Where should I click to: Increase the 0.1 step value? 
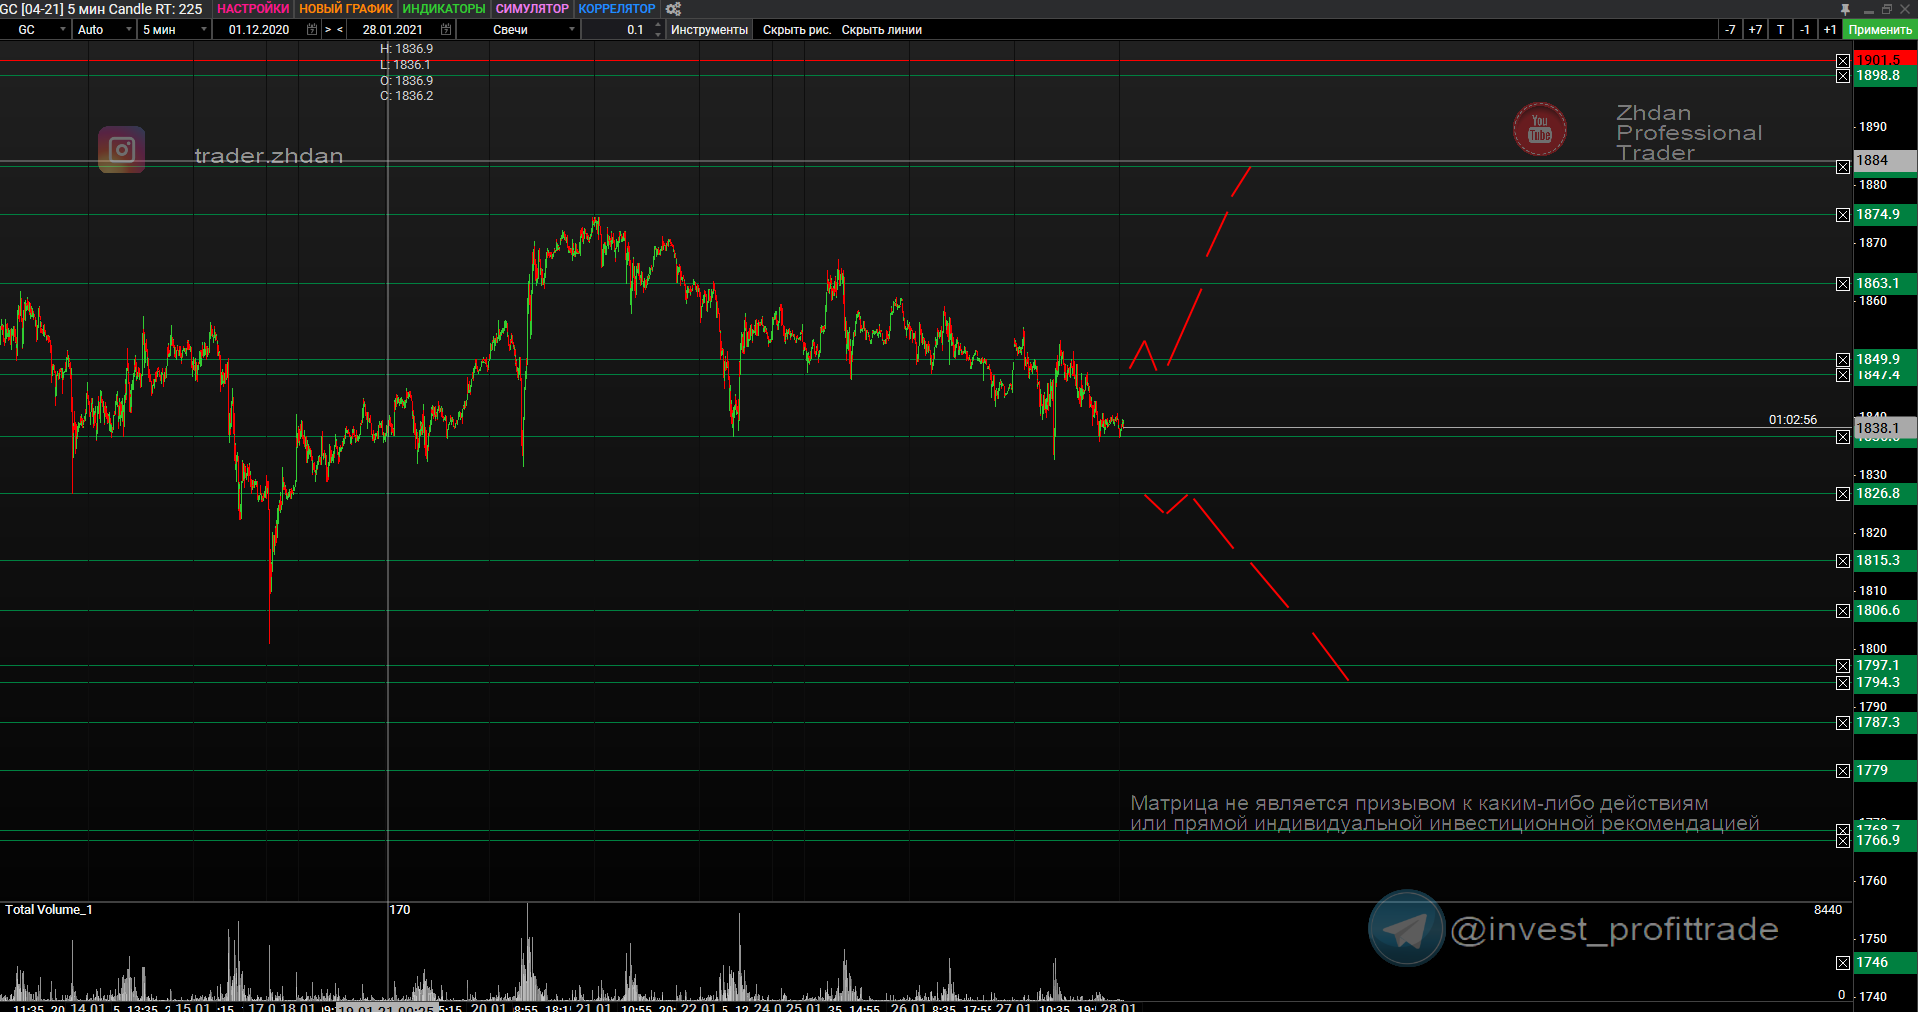658,26
